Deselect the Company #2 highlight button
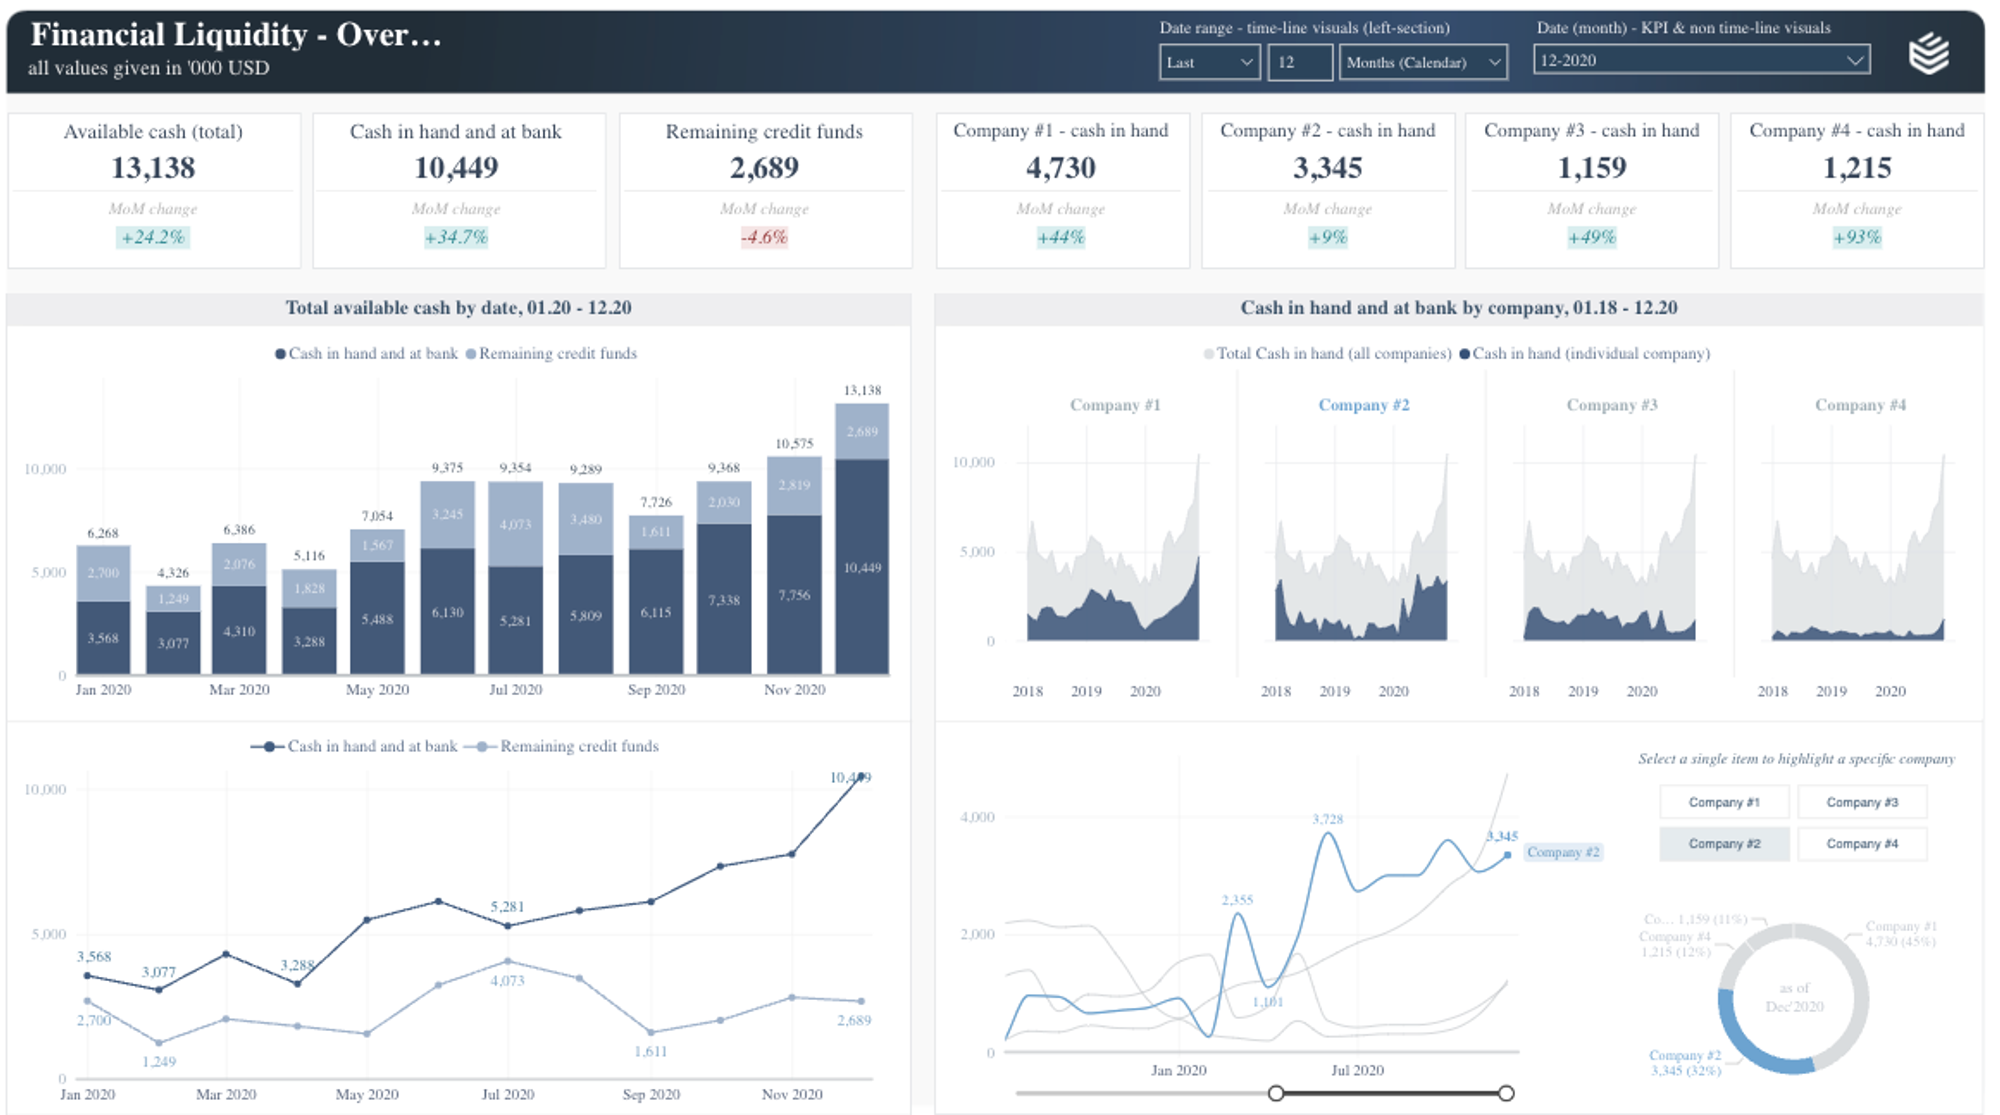Image resolution: width=2000 pixels, height=1115 pixels. click(1724, 843)
